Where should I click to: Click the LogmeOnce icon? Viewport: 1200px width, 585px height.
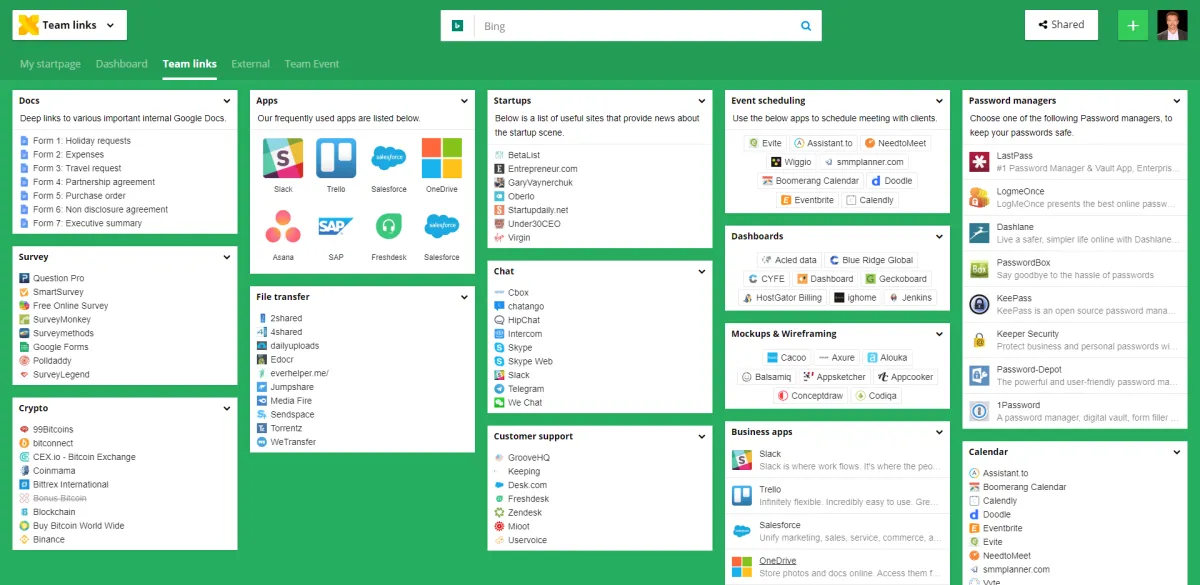pyautogui.click(x=979, y=197)
